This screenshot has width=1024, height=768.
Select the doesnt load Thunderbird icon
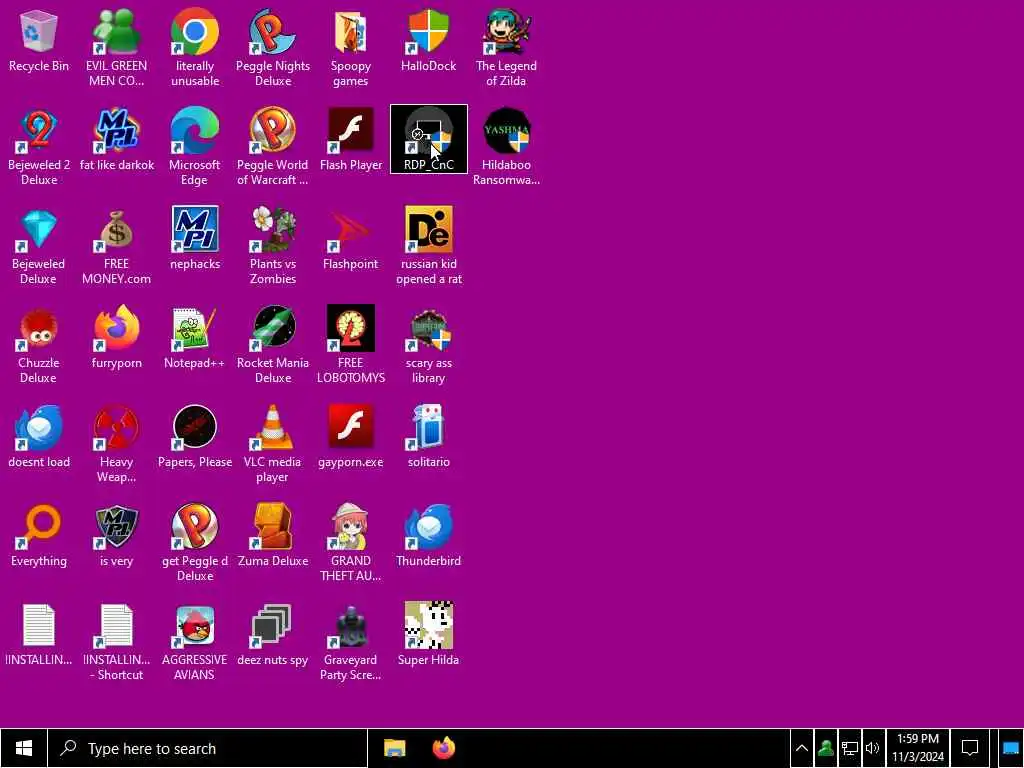[x=39, y=438]
